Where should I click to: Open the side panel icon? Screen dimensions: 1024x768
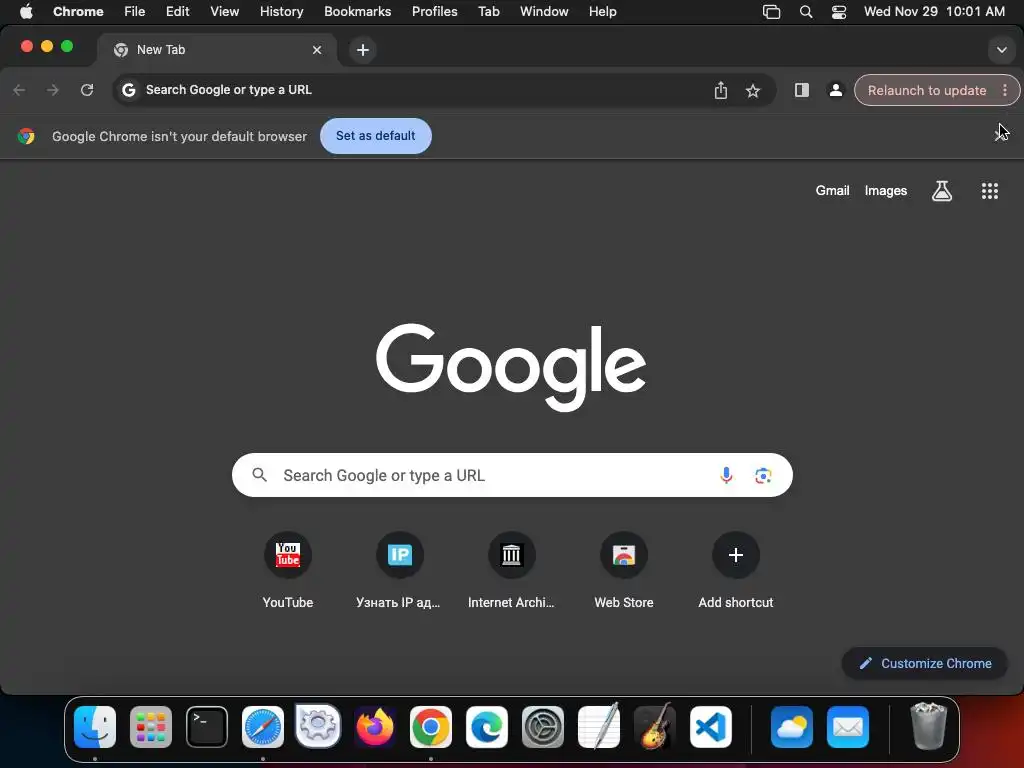tap(801, 90)
